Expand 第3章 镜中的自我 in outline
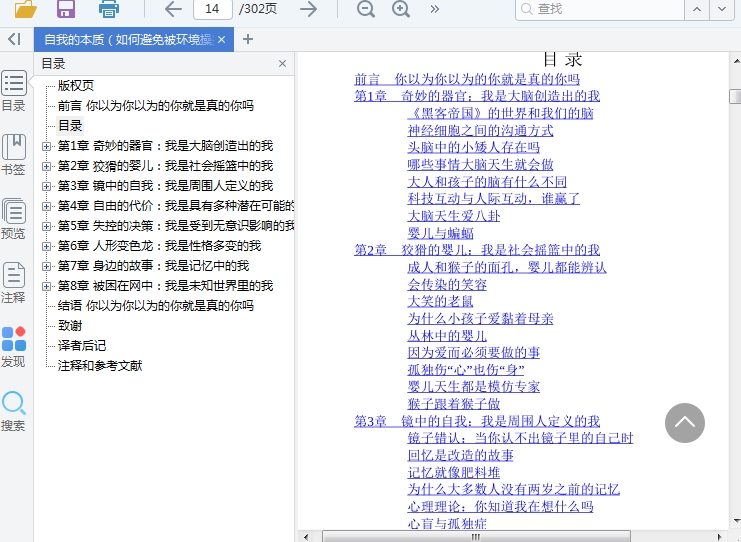This screenshot has width=741, height=542. point(46,186)
